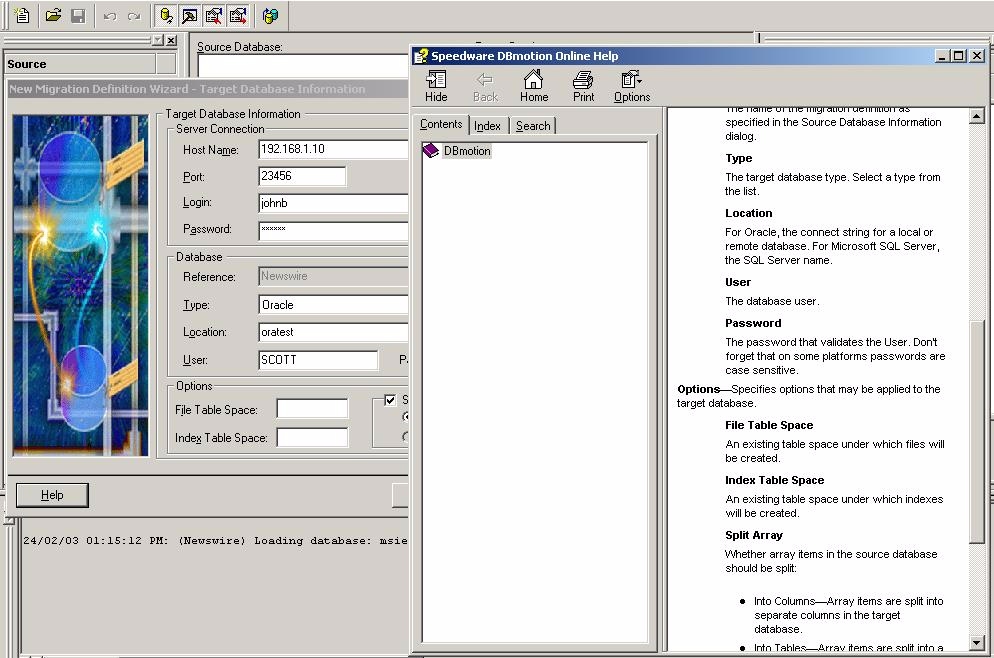Click the two-database migrate toolbar icon

pyautogui.click(x=270, y=16)
